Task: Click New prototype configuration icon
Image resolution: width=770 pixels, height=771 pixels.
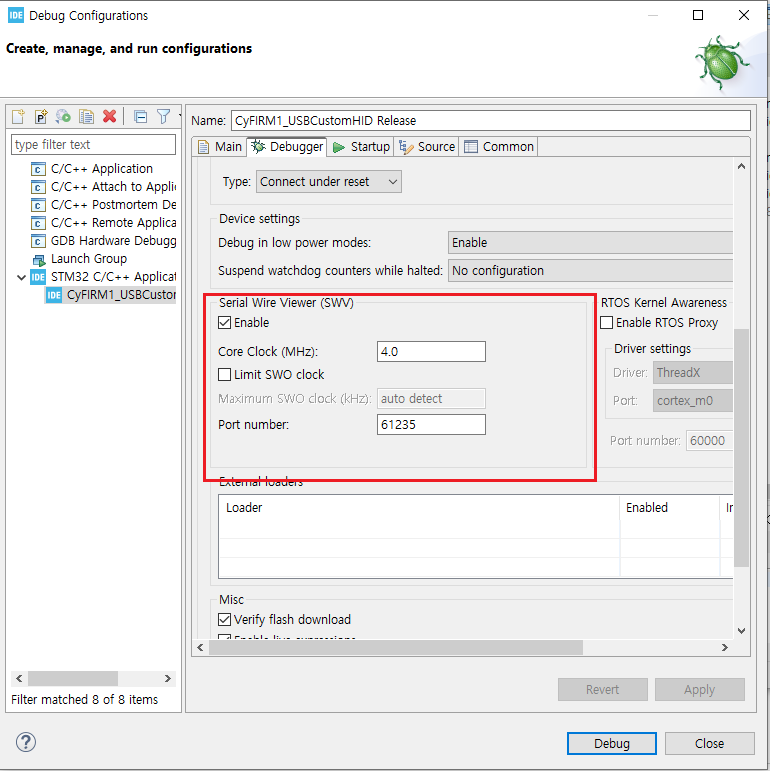Action: (41, 117)
